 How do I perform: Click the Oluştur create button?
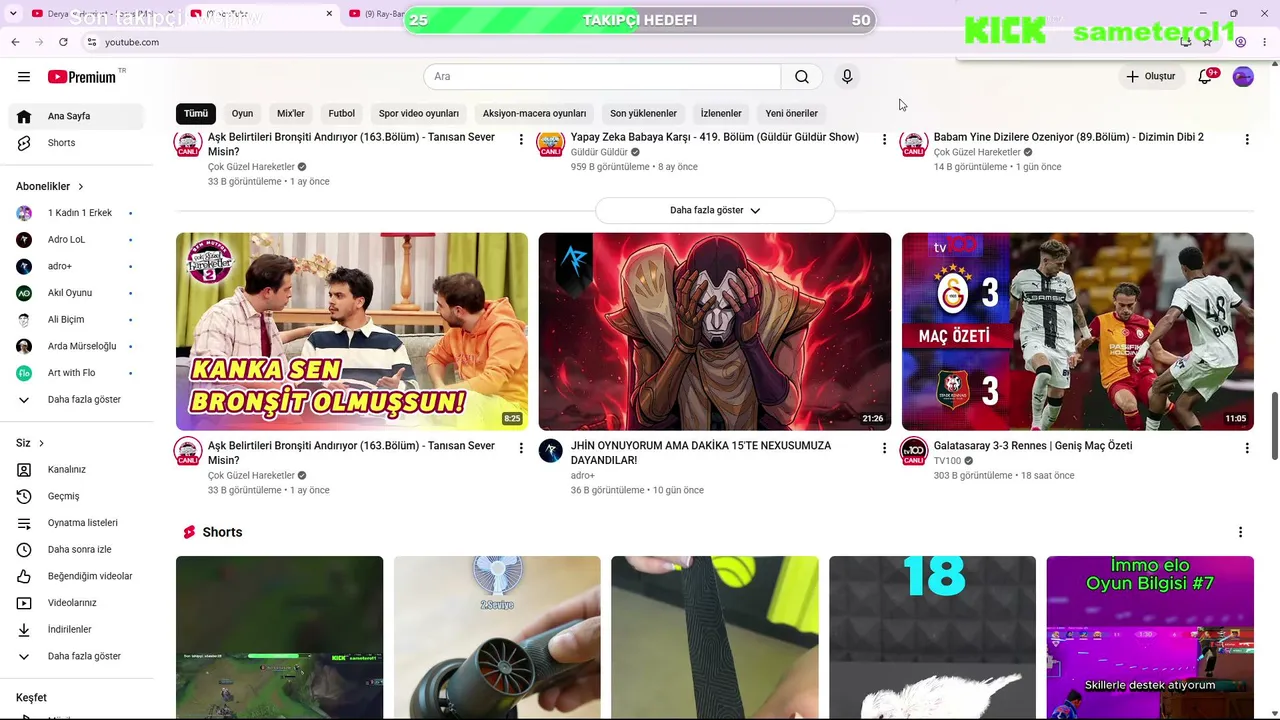click(1150, 77)
